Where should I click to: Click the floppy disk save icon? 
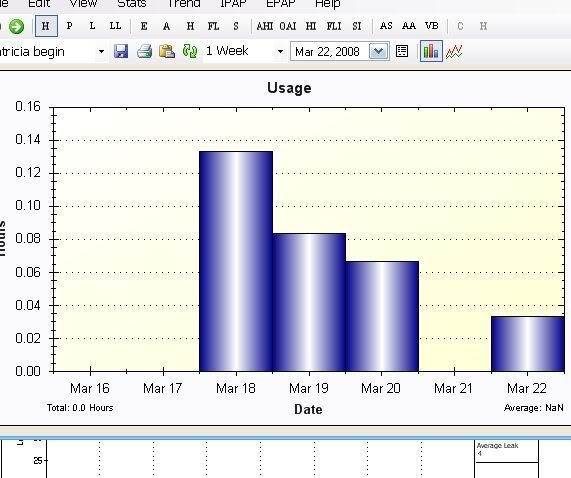[121, 51]
